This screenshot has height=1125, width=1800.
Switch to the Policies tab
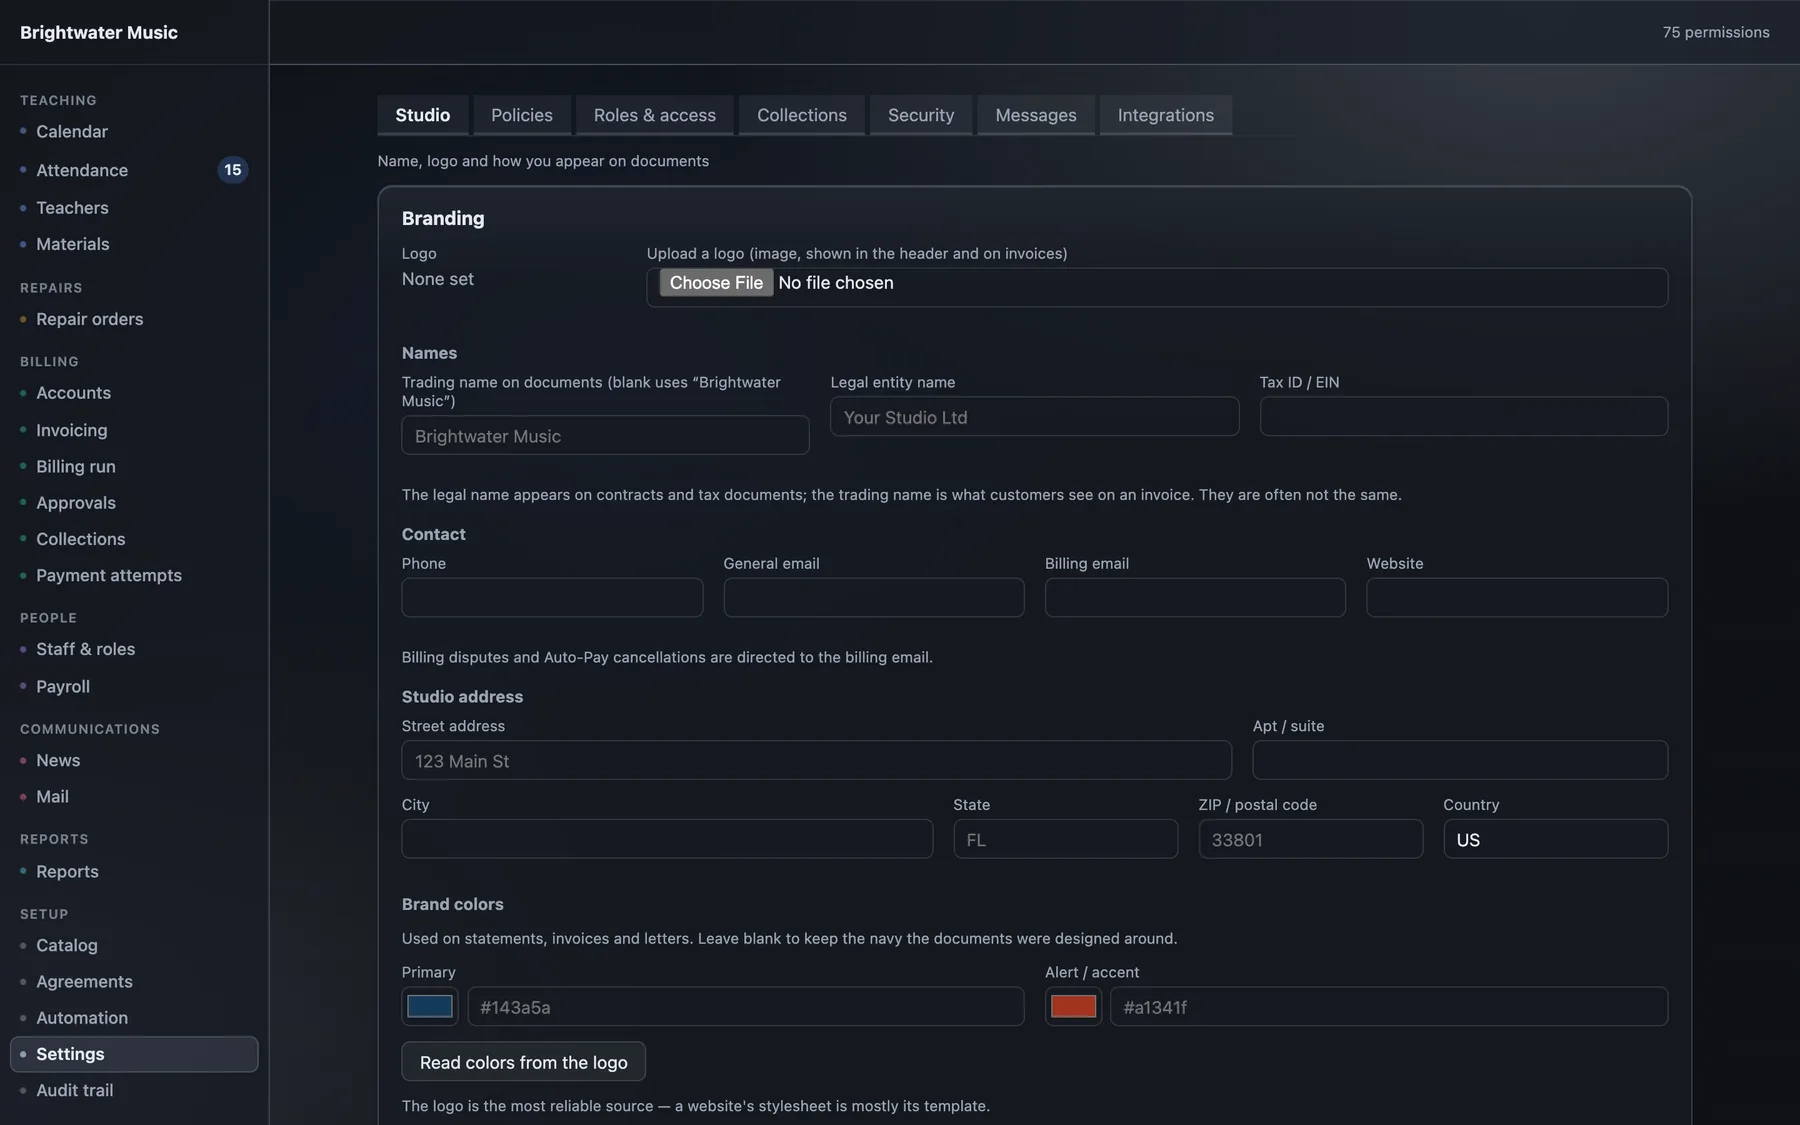click(522, 115)
